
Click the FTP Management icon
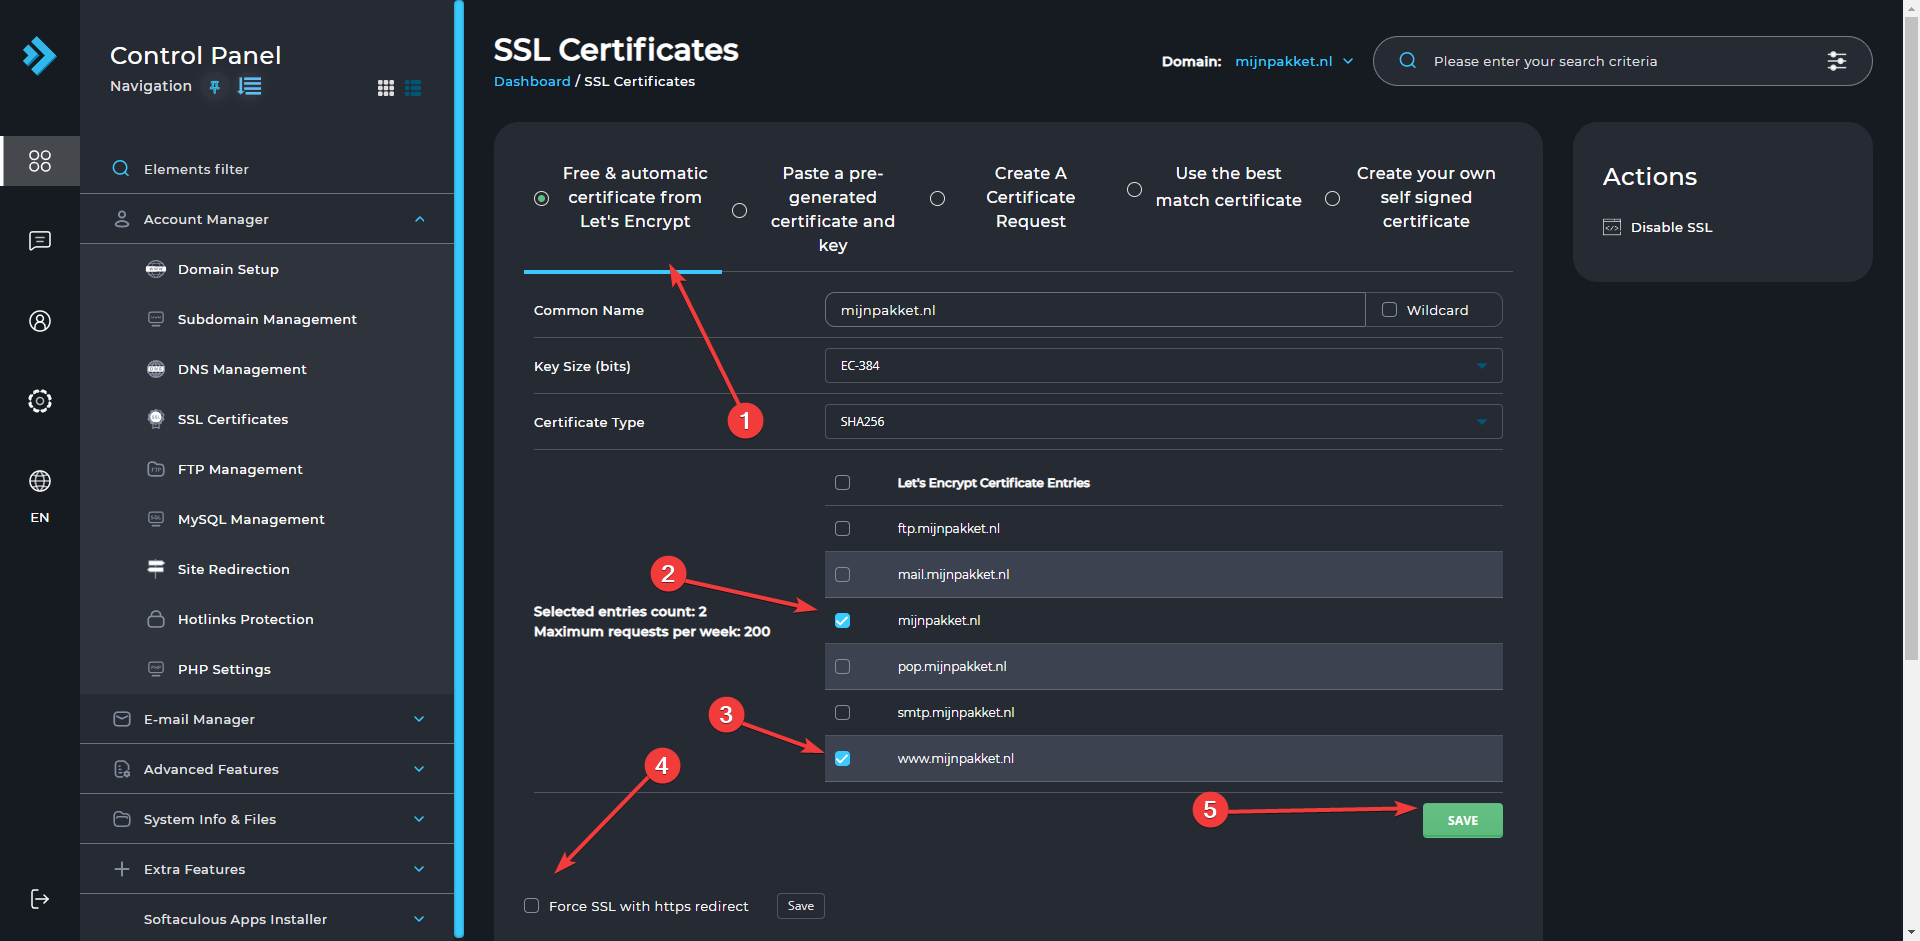click(156, 469)
